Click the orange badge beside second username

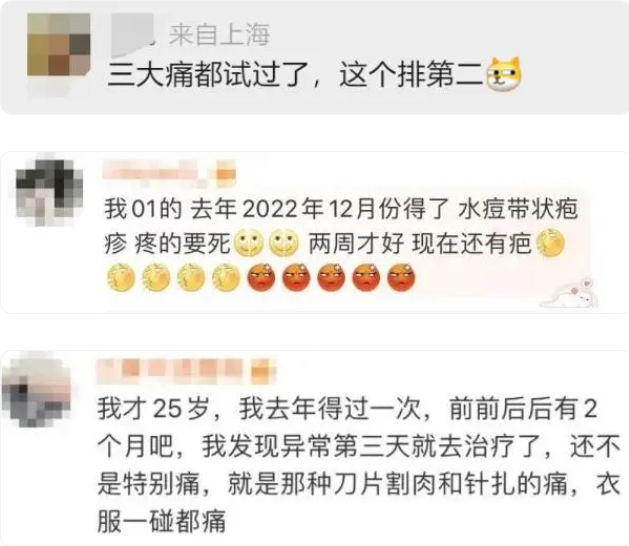coord(226,174)
